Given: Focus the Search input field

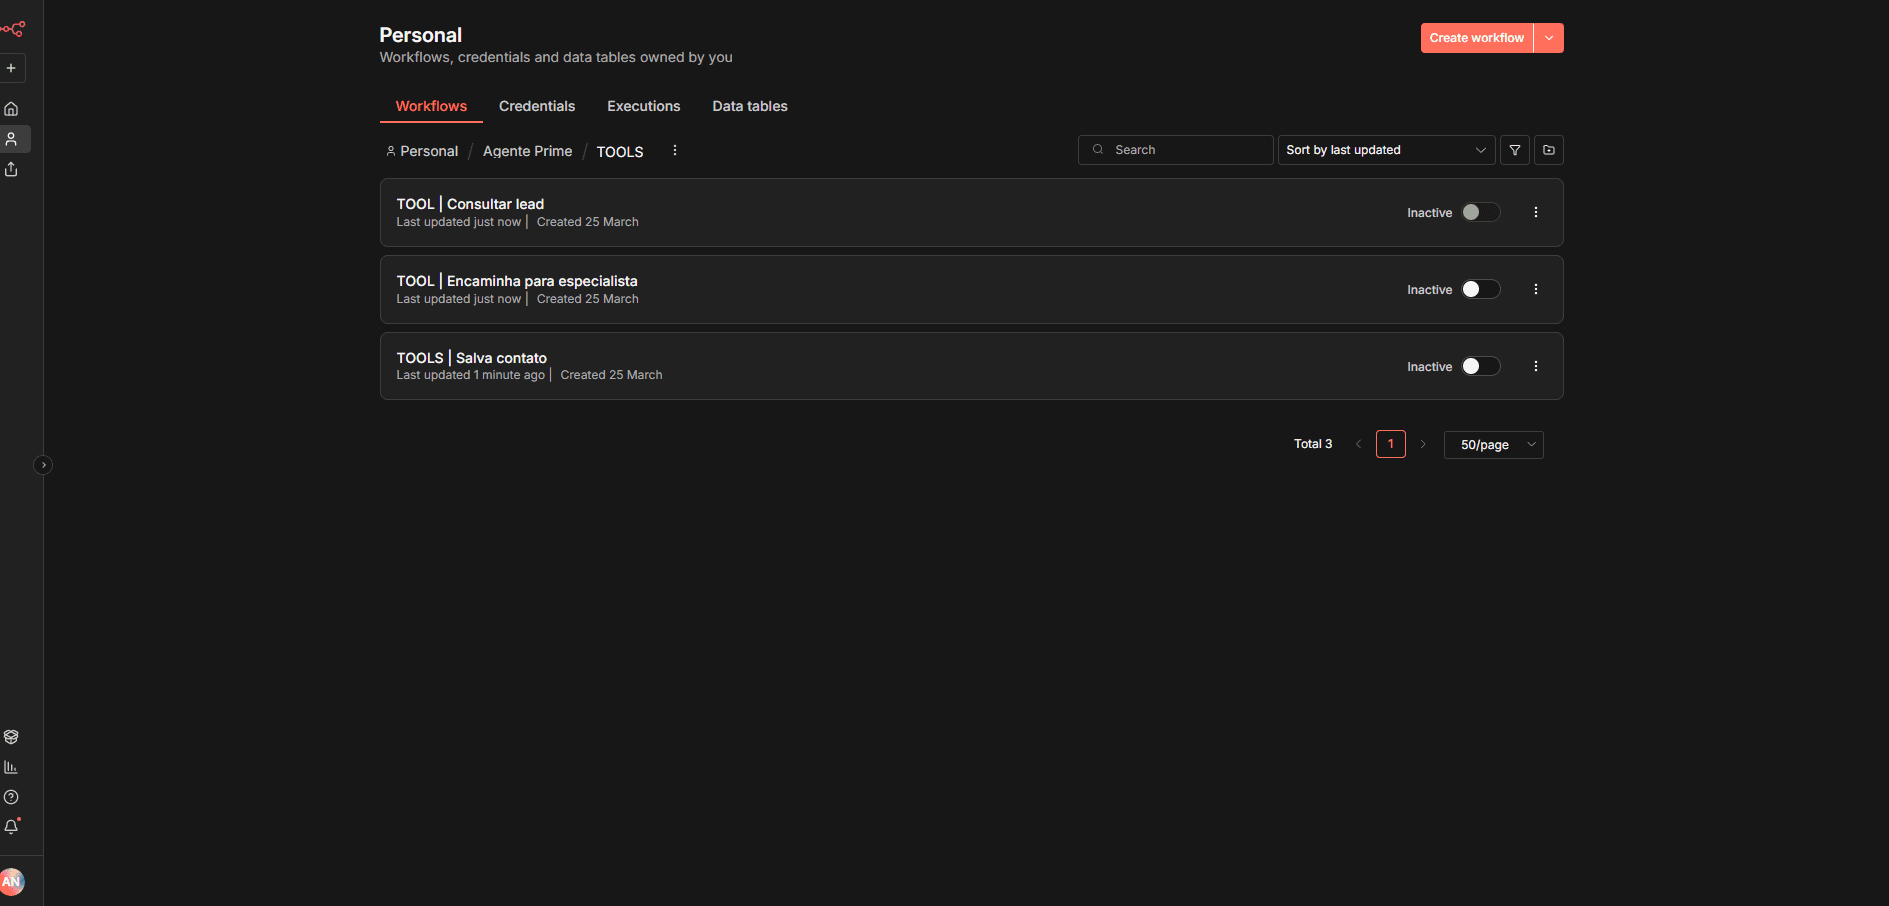Looking at the screenshot, I should tap(1175, 150).
